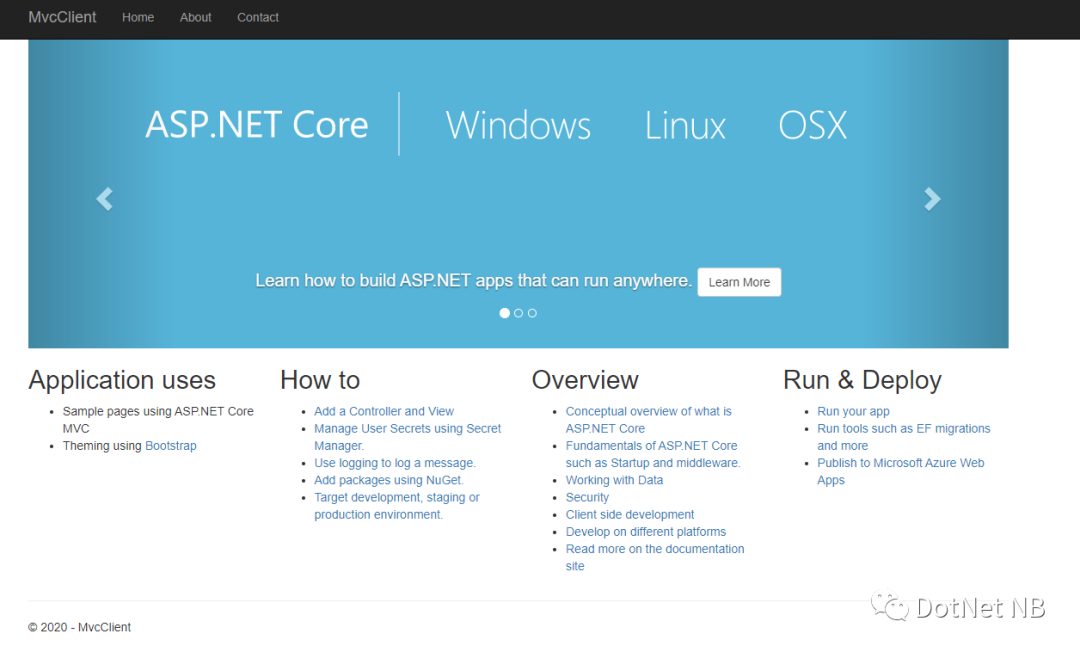Viewport: 1080px width, 652px height.
Task: Click the 2020 - MvcClient footer text
Action: tap(79, 627)
